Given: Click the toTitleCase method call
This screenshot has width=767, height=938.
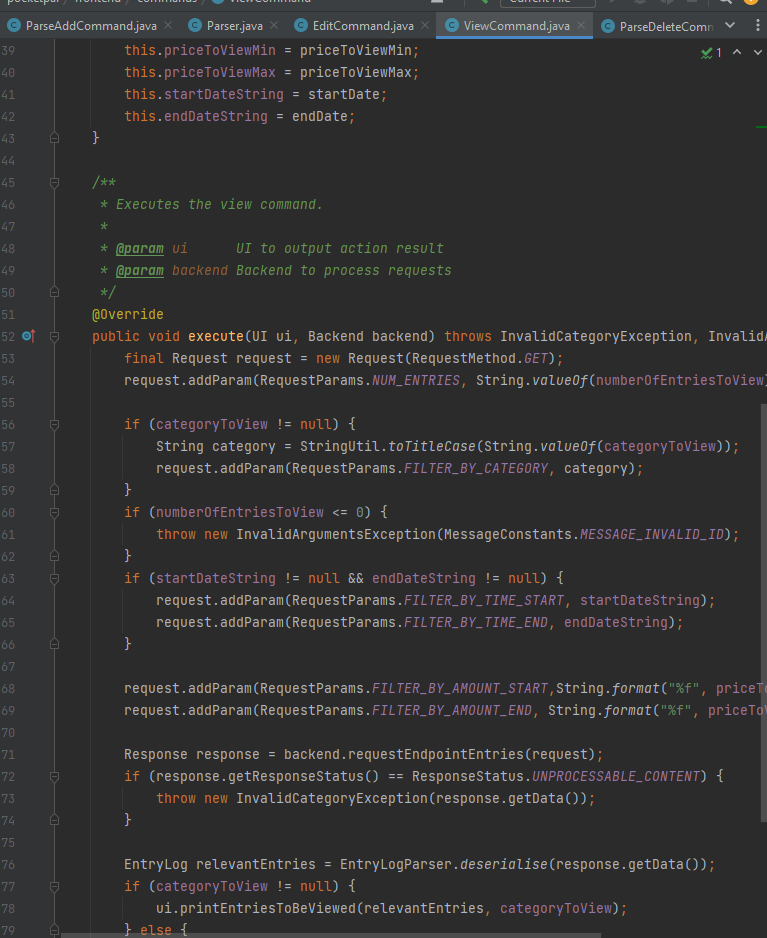Looking at the screenshot, I should click(432, 446).
